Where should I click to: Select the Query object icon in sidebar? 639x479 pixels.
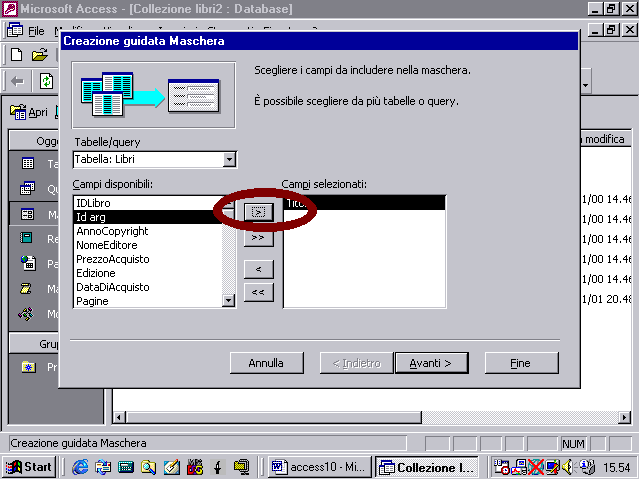click(27, 188)
